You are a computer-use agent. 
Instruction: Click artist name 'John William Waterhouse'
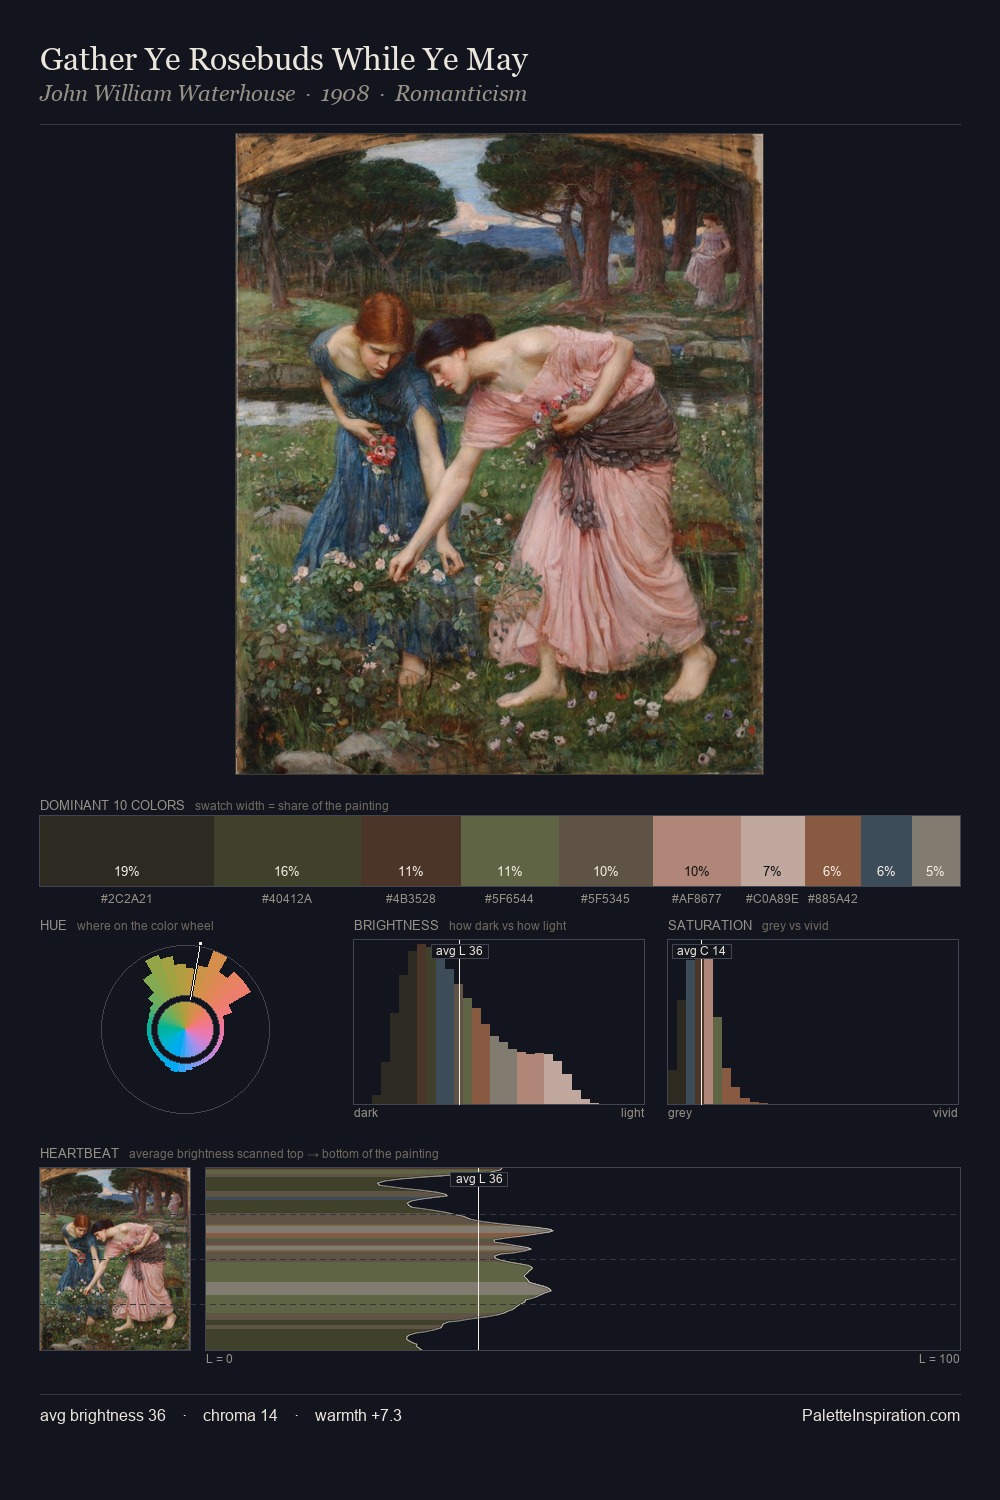[167, 94]
